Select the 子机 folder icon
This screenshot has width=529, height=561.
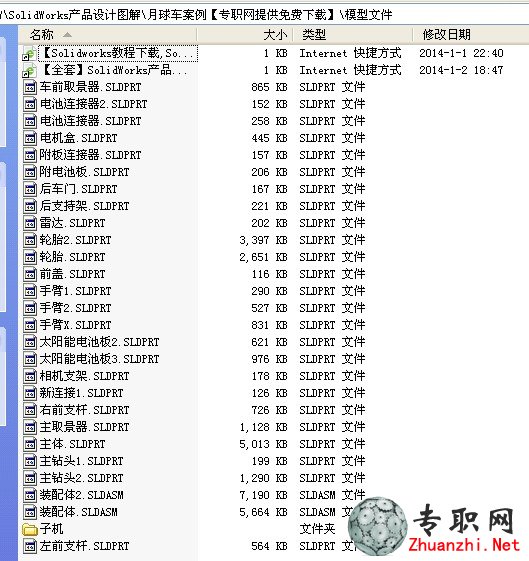tap(30, 529)
